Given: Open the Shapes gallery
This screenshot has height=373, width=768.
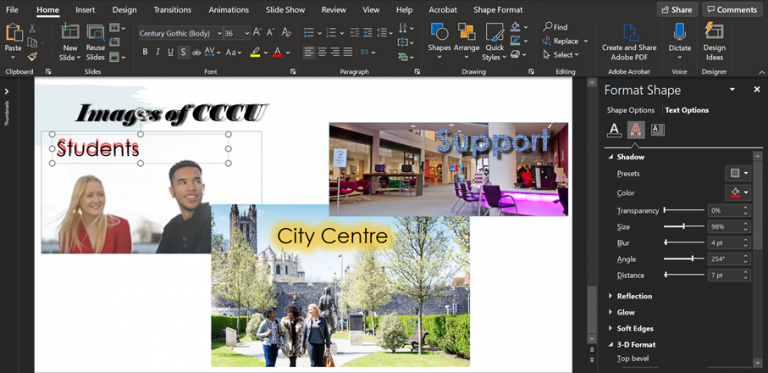Looking at the screenshot, I should tap(439, 41).
